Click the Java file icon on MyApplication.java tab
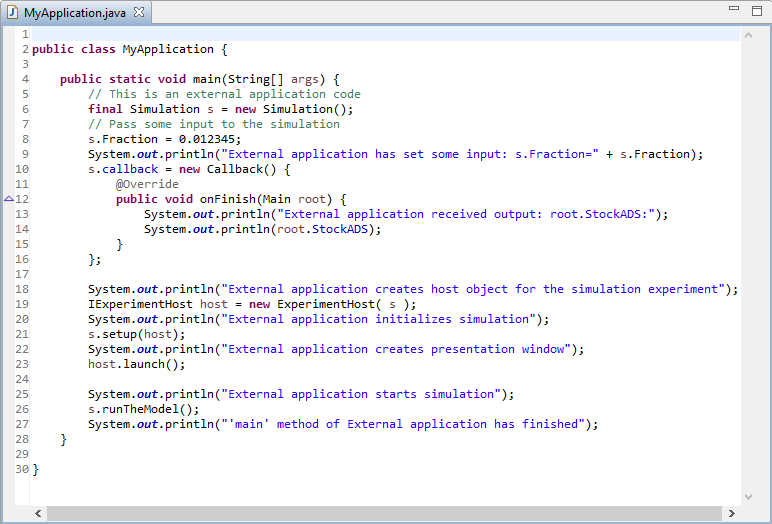Image resolution: width=772 pixels, height=524 pixels. [x=14, y=12]
